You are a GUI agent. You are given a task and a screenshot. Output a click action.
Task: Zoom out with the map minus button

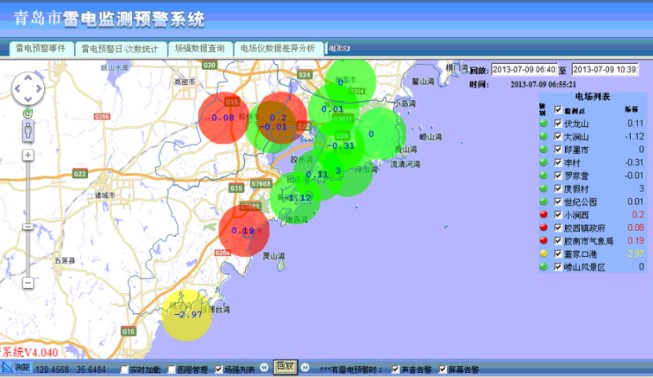point(28,283)
